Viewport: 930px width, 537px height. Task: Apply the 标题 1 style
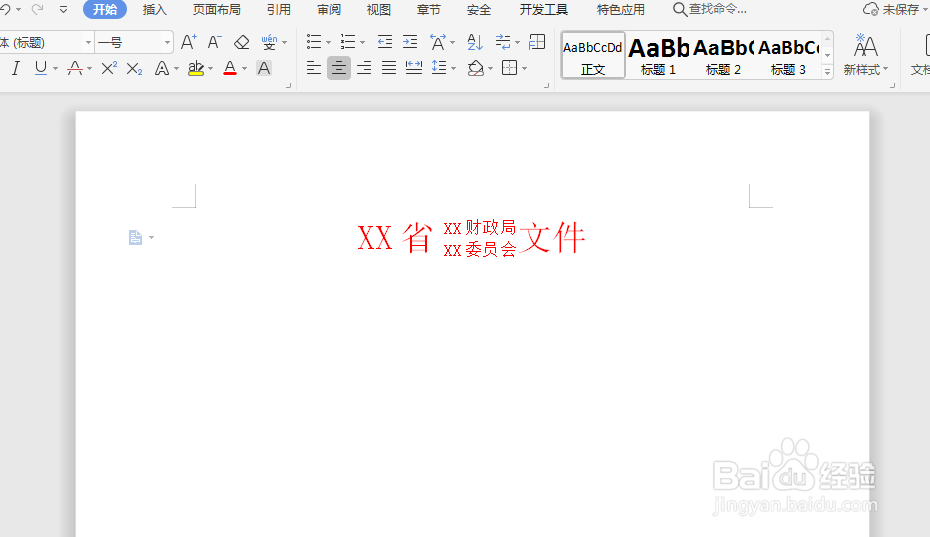pos(658,55)
